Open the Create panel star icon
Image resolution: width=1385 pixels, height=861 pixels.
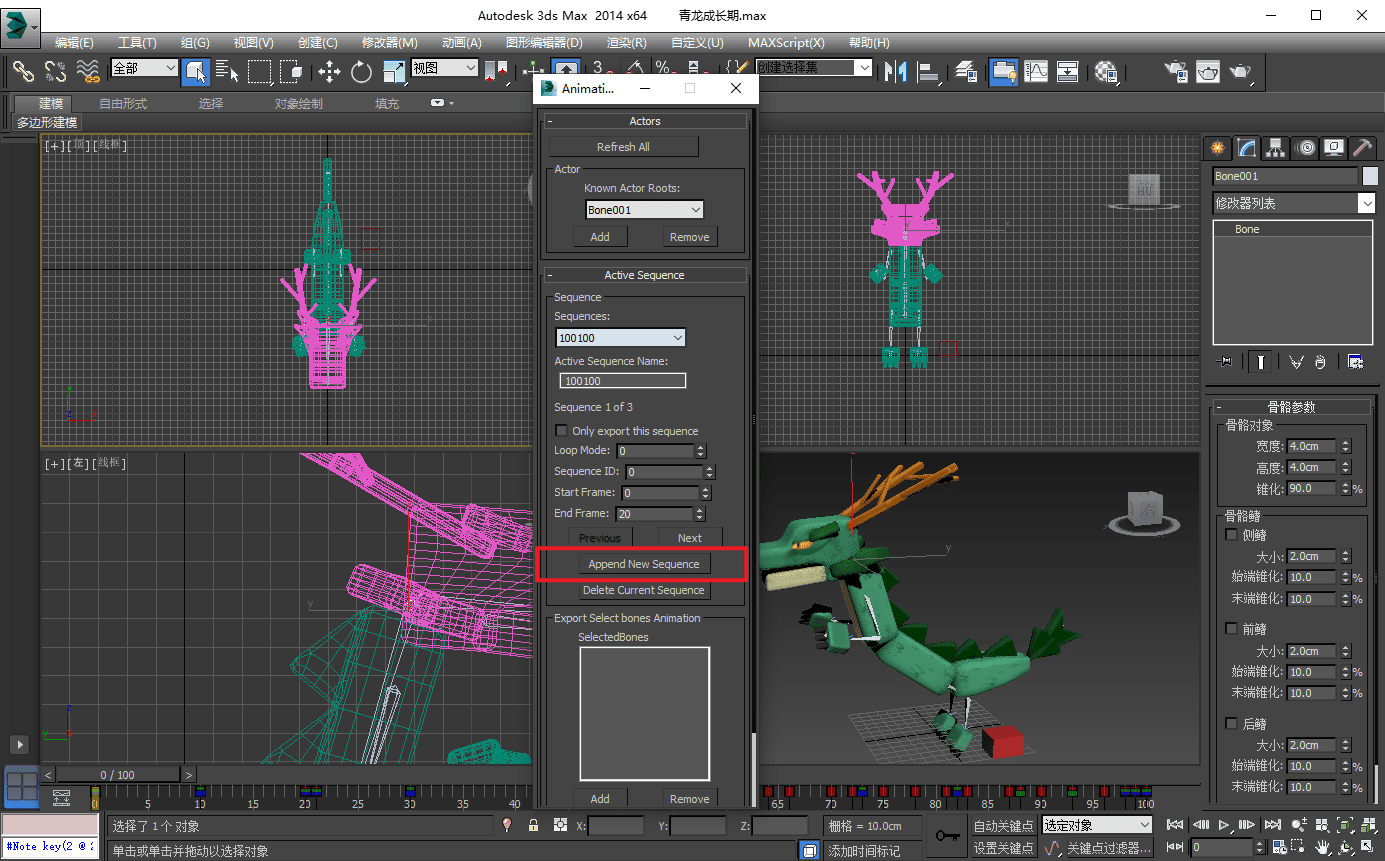(1217, 148)
